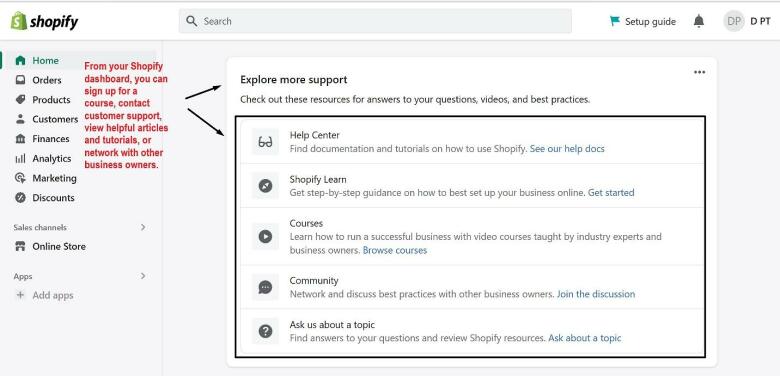Click the Help Center glasses icon
This screenshot has width=780, height=376.
[265, 142]
